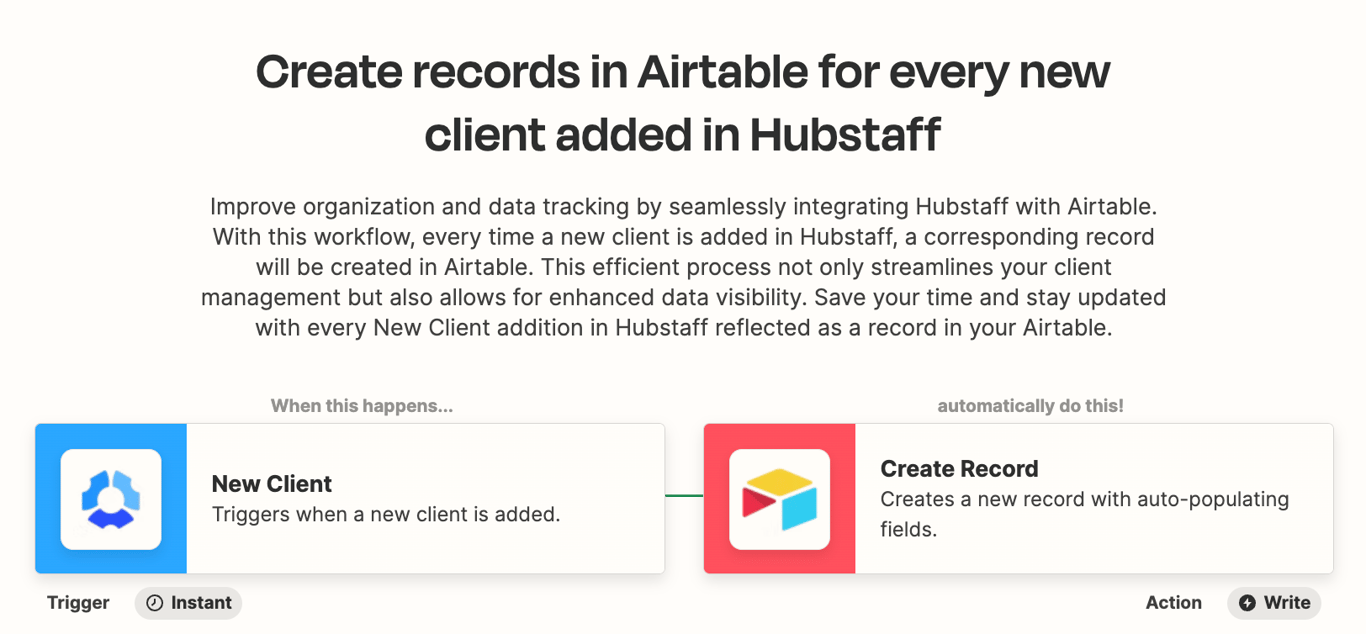Click the Create Record card title text

click(959, 469)
